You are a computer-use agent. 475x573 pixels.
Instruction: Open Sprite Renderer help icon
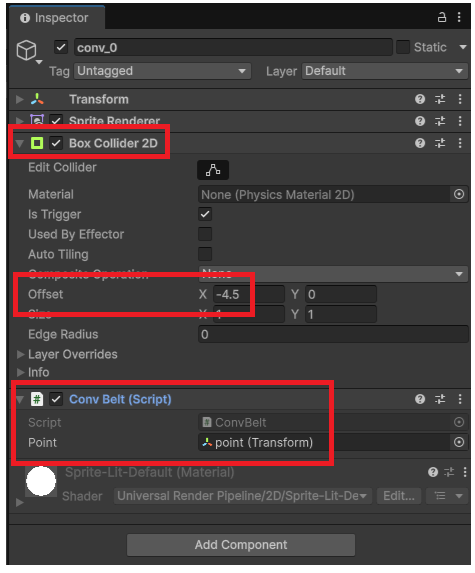[420, 121]
